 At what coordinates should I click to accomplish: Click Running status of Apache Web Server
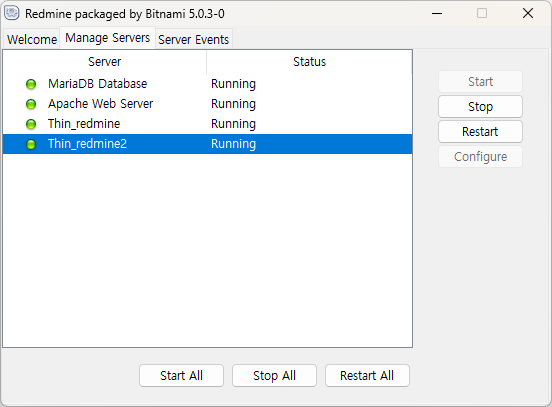(x=233, y=104)
